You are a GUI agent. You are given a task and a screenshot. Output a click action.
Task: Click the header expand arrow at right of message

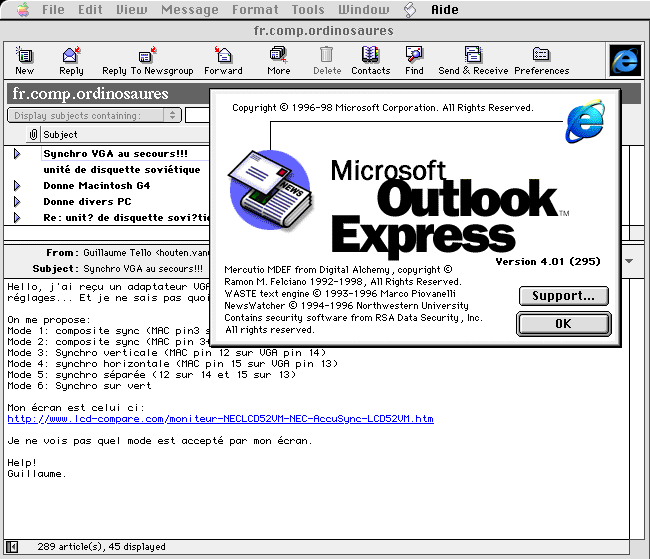pos(629,261)
